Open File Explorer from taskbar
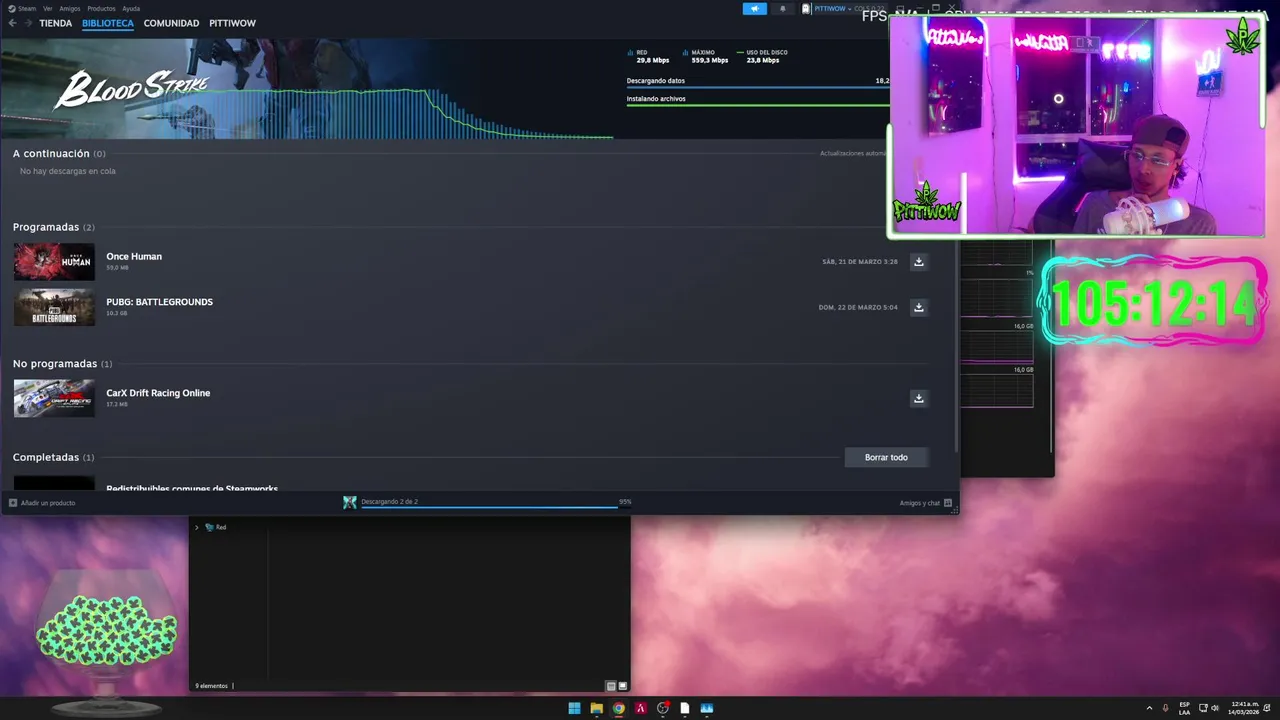The width and height of the screenshot is (1280, 720). point(596,708)
